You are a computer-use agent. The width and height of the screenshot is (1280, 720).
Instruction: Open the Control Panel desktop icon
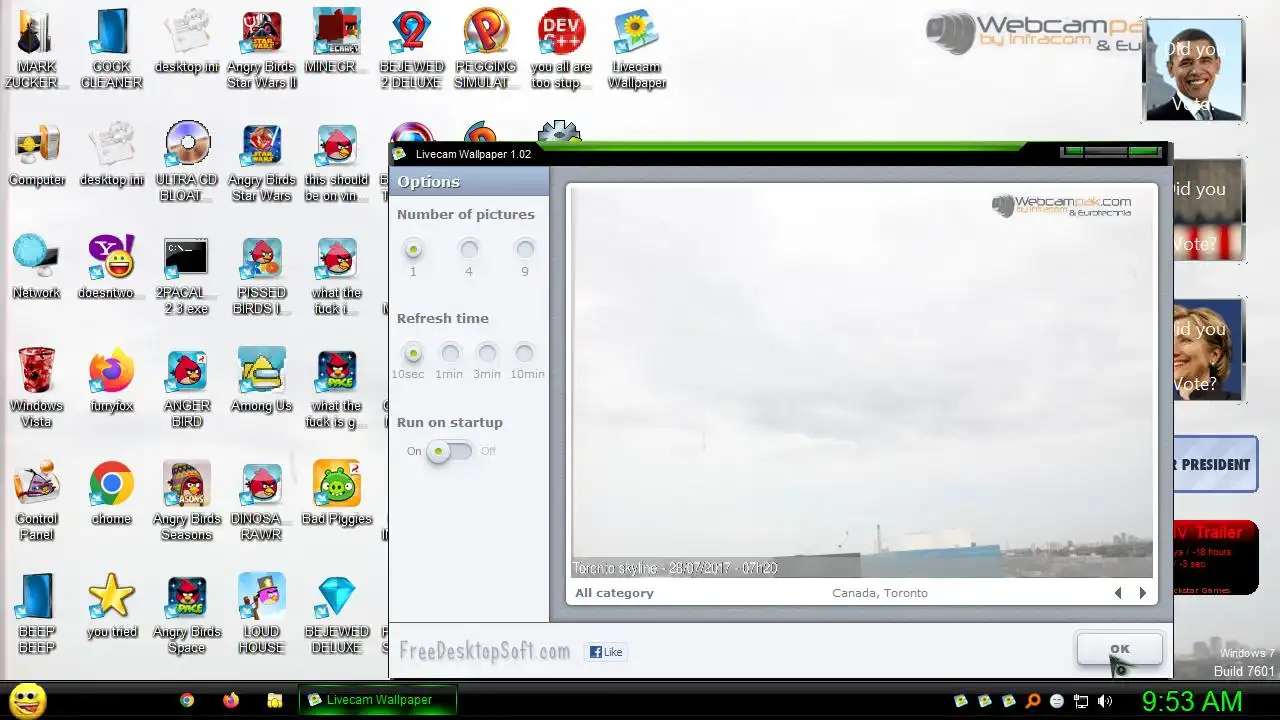pos(37,500)
